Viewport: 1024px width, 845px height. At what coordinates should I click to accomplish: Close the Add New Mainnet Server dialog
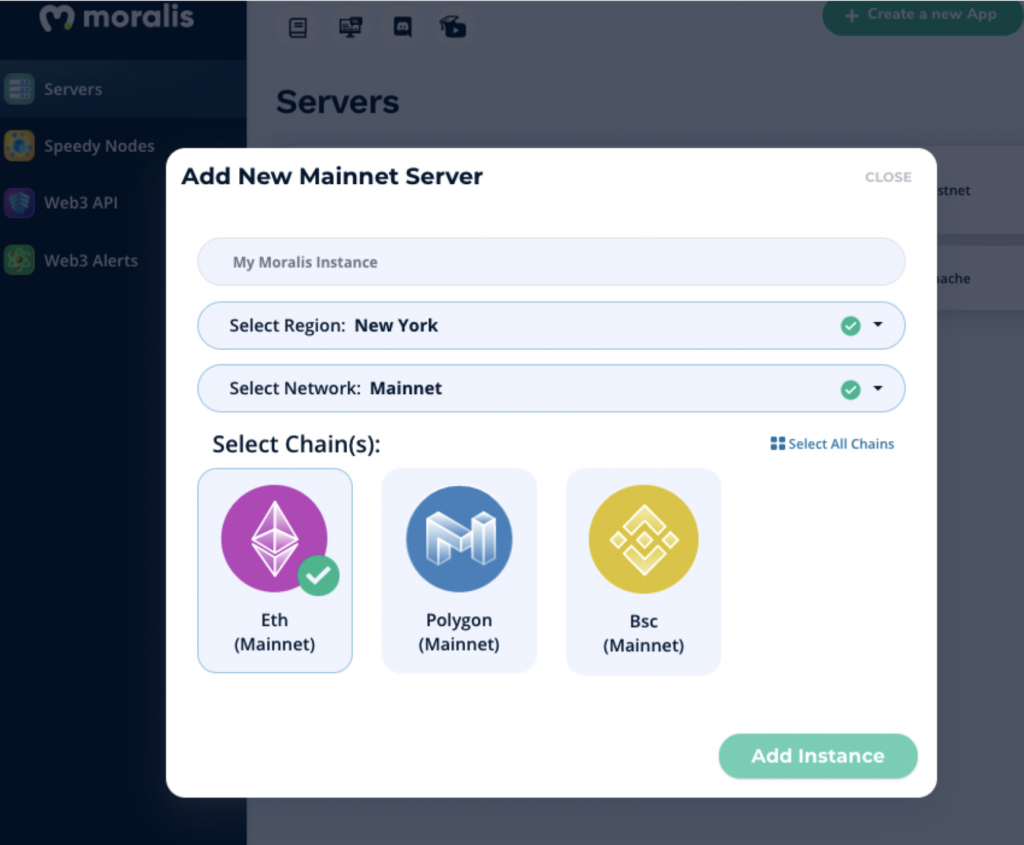888,177
